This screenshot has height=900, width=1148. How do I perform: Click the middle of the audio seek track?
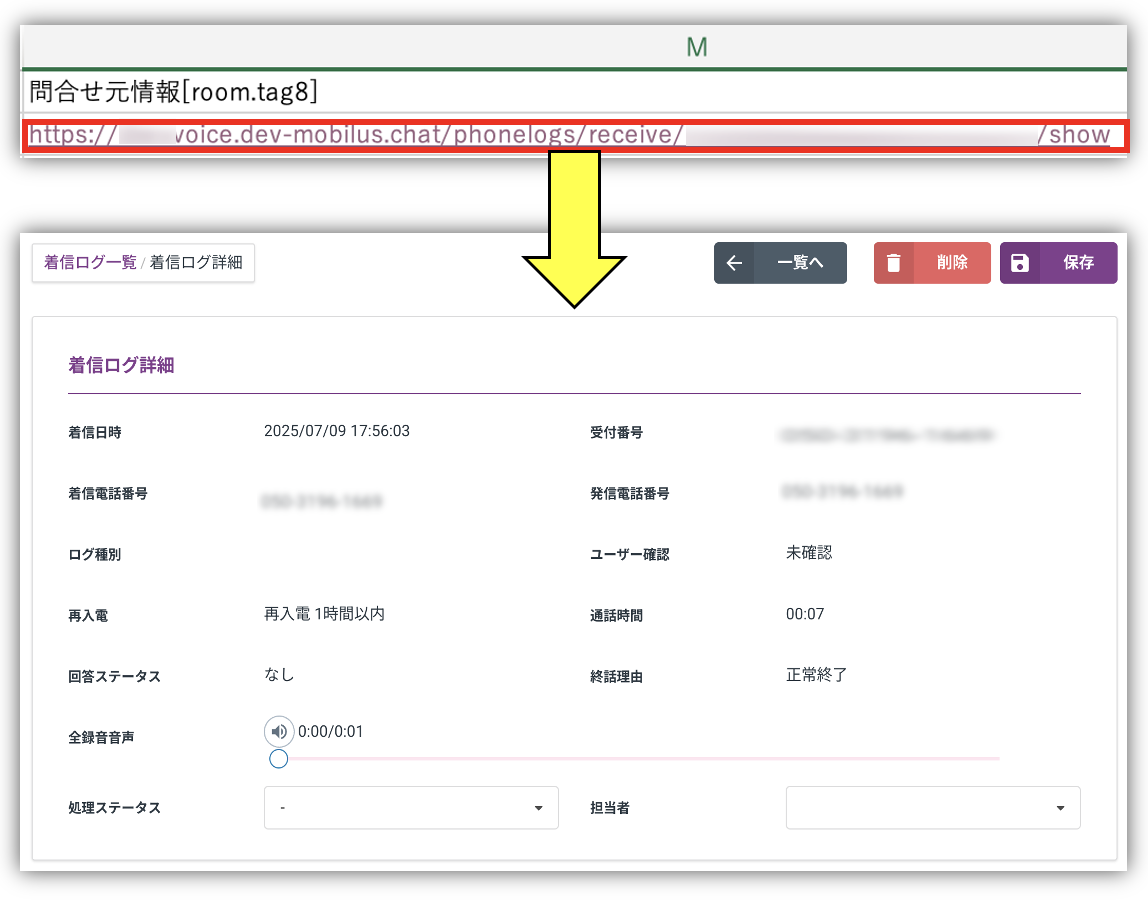click(x=638, y=759)
